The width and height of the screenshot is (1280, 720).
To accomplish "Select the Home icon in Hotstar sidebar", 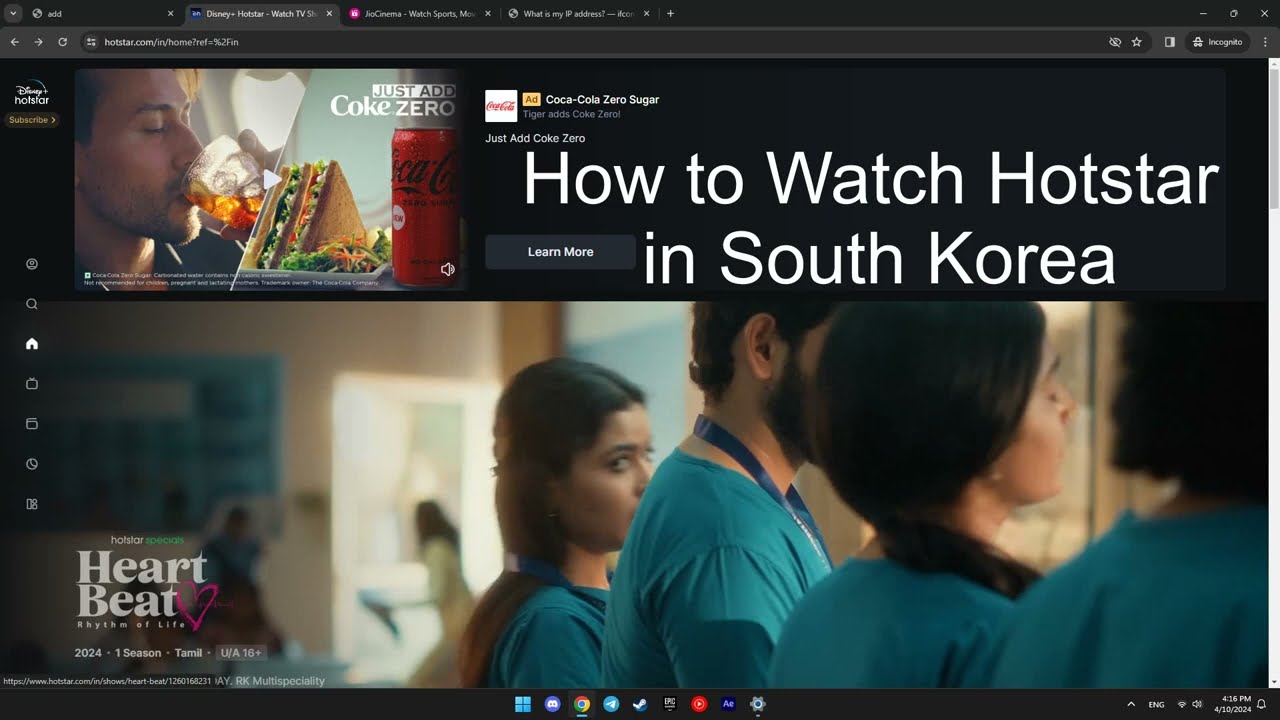I will point(32,344).
